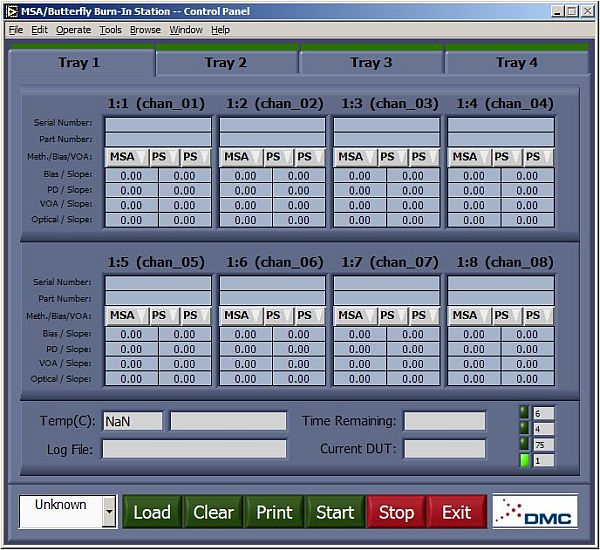The height and width of the screenshot is (550, 600).
Task: Switch to the Tray 1 tab
Action: [81, 62]
